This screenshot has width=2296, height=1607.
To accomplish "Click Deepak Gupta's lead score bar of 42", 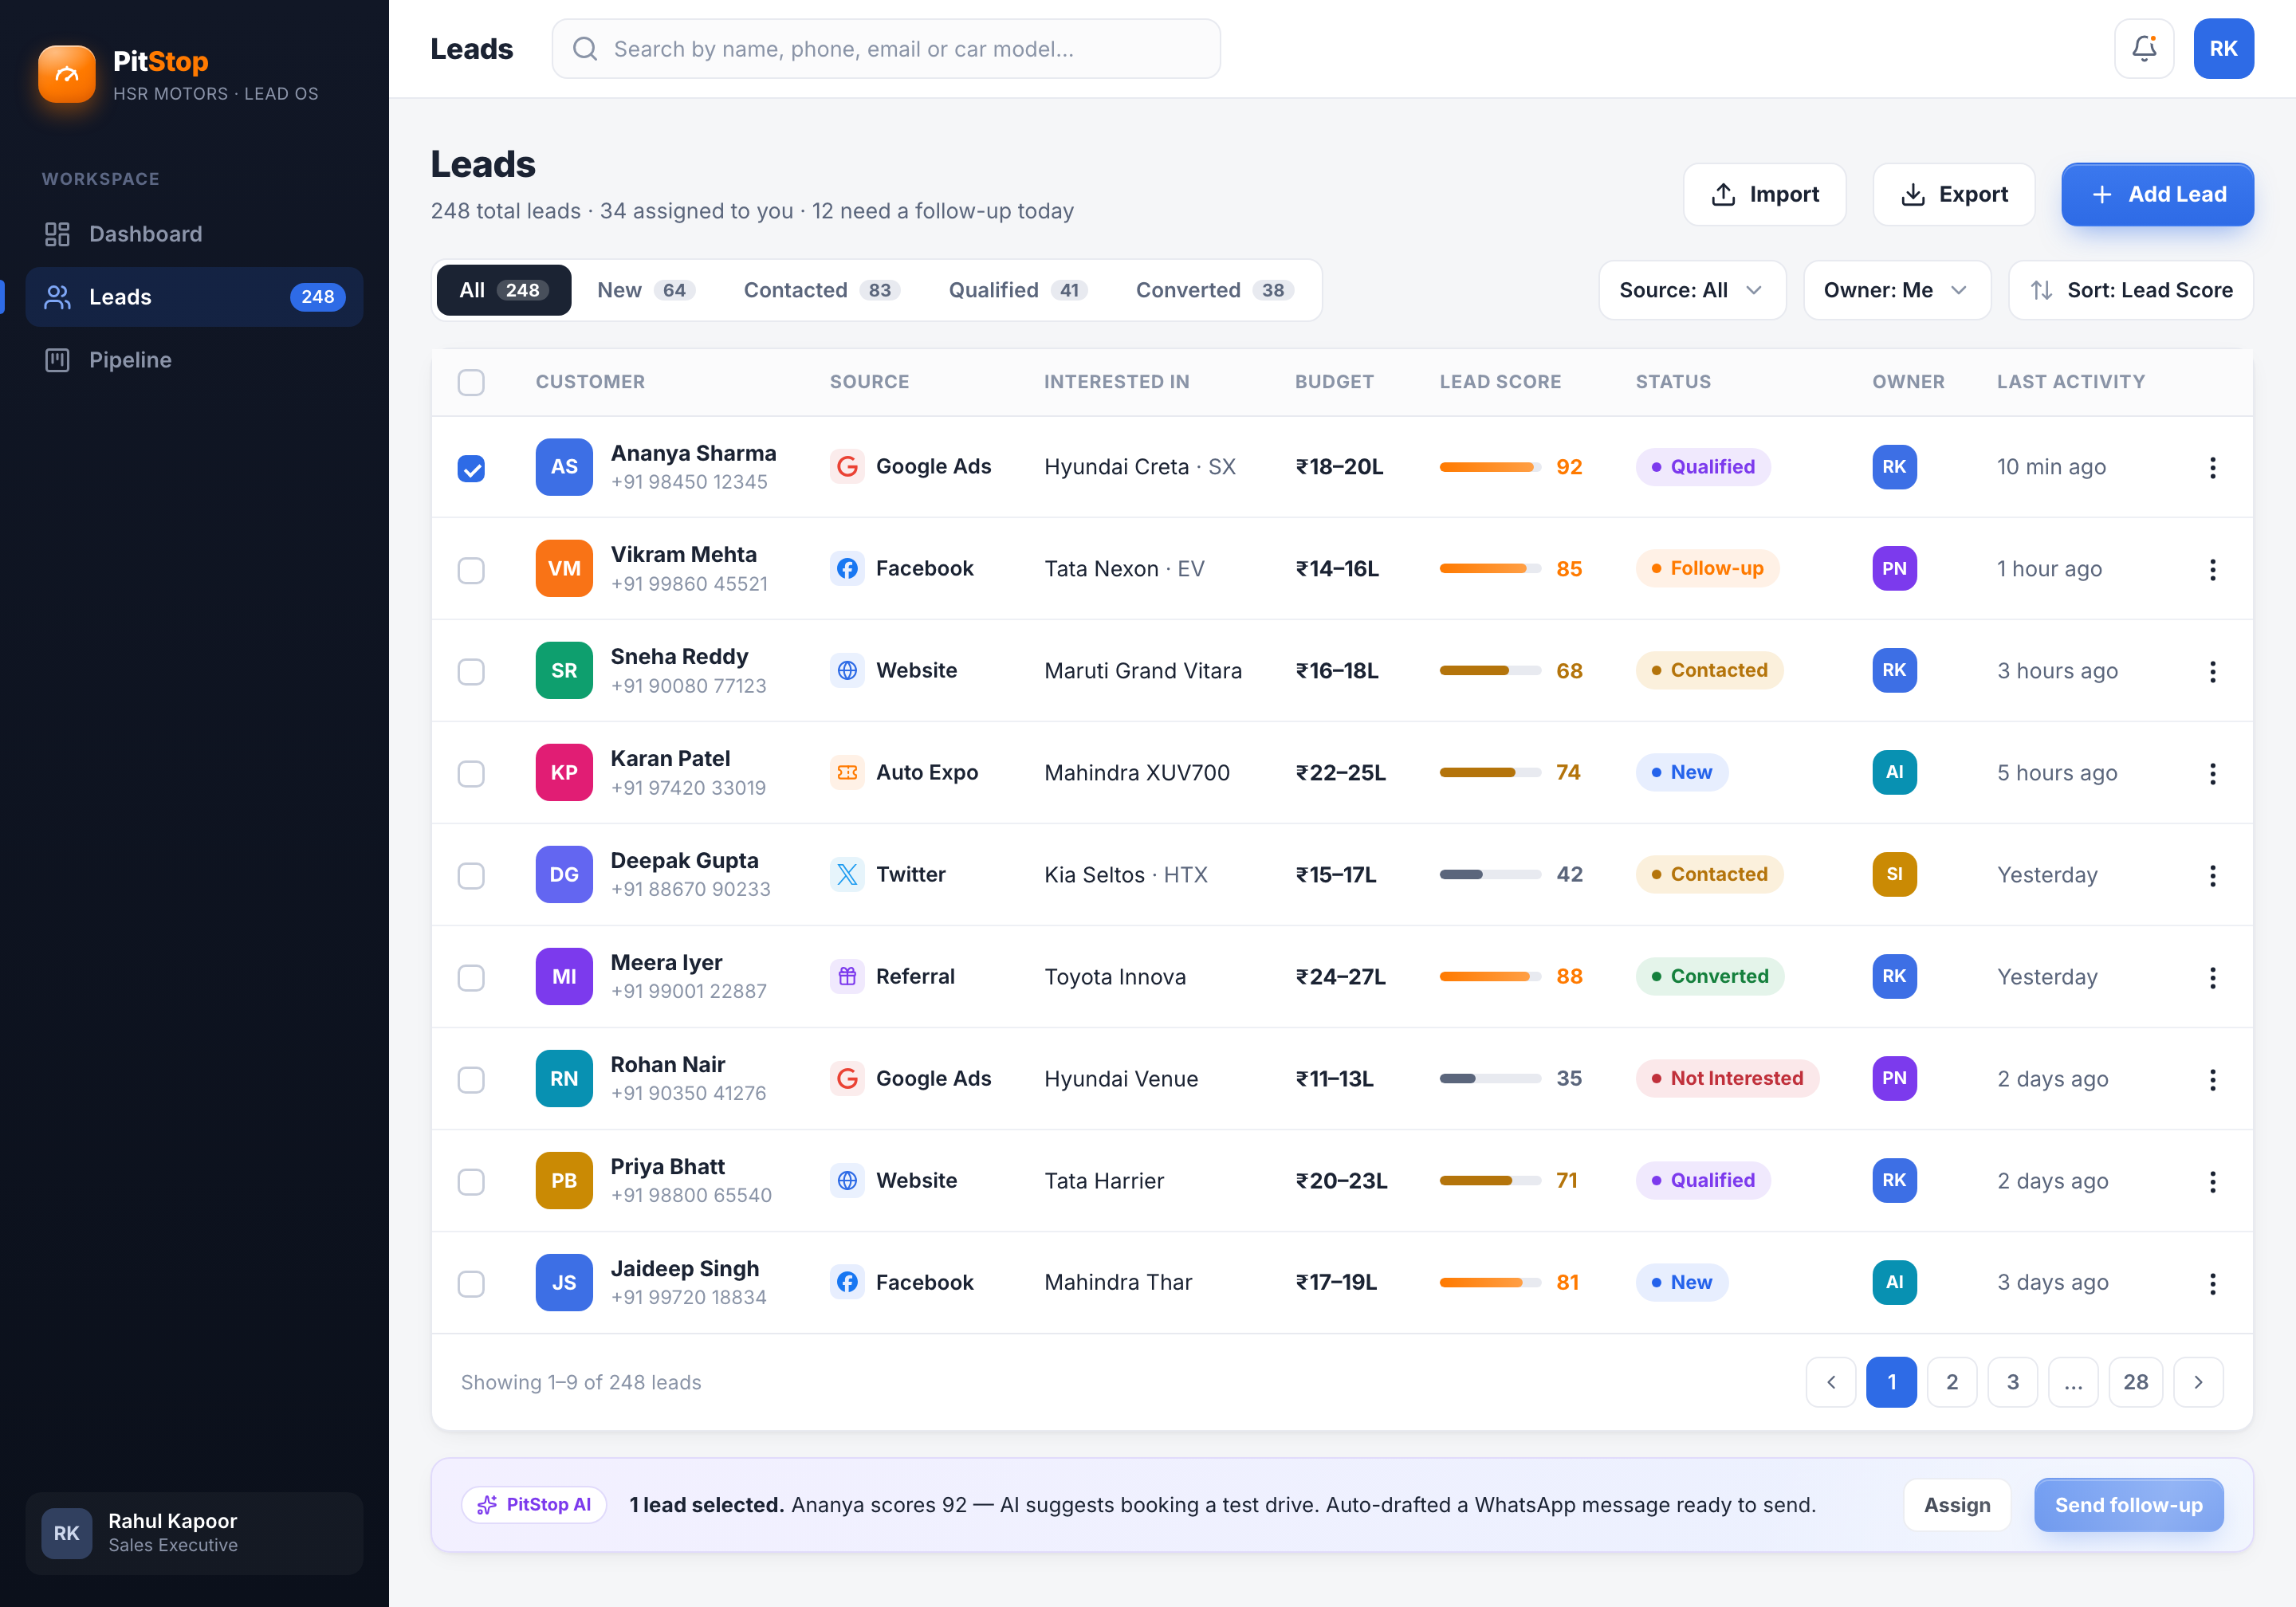I will (1489, 875).
